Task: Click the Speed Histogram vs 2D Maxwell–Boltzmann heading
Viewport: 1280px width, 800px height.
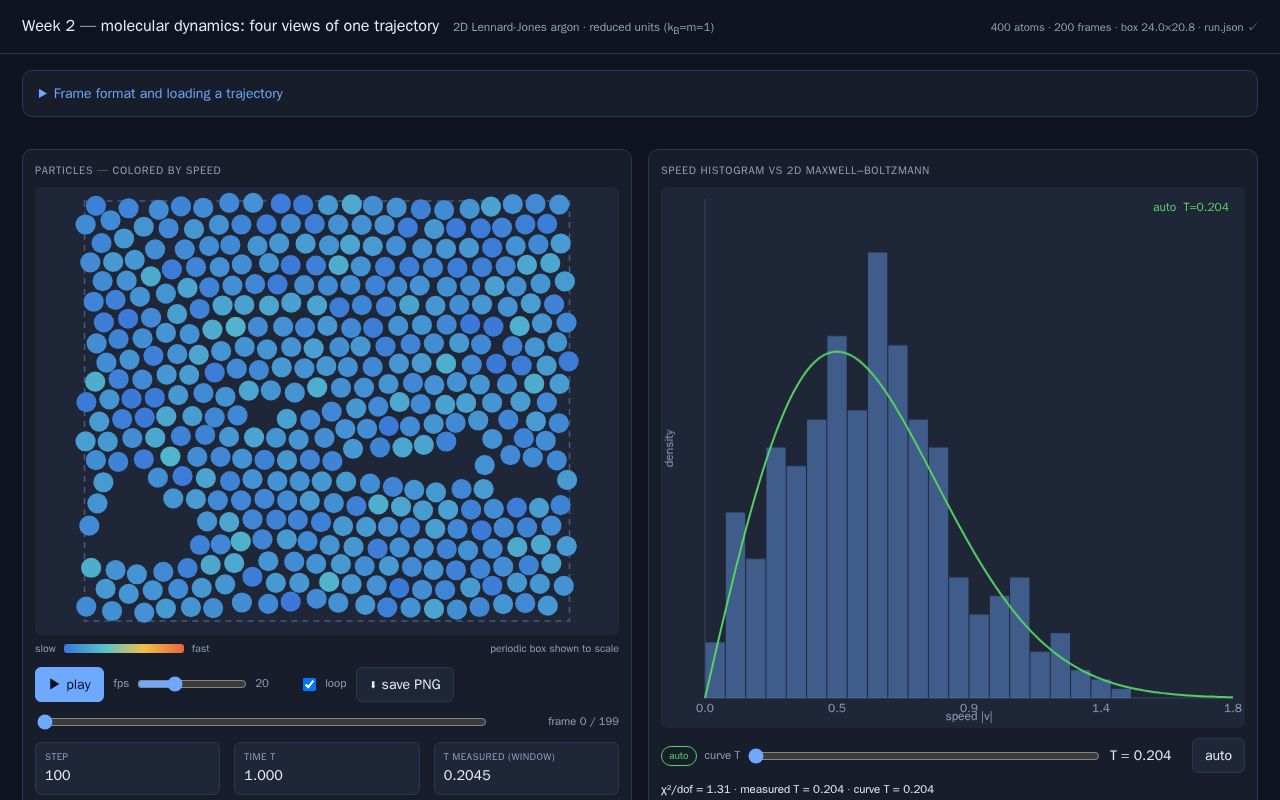Action: pos(795,170)
